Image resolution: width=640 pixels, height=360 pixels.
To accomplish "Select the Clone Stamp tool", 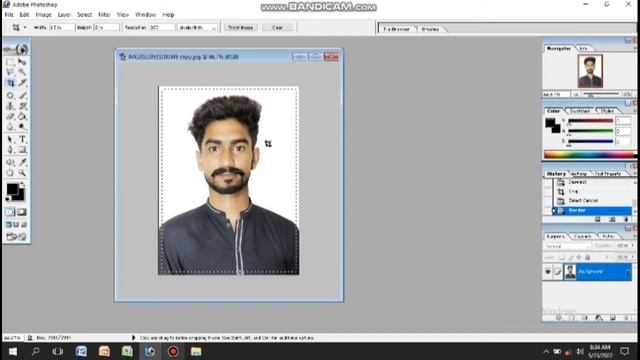I will pyautogui.click(x=10, y=106).
